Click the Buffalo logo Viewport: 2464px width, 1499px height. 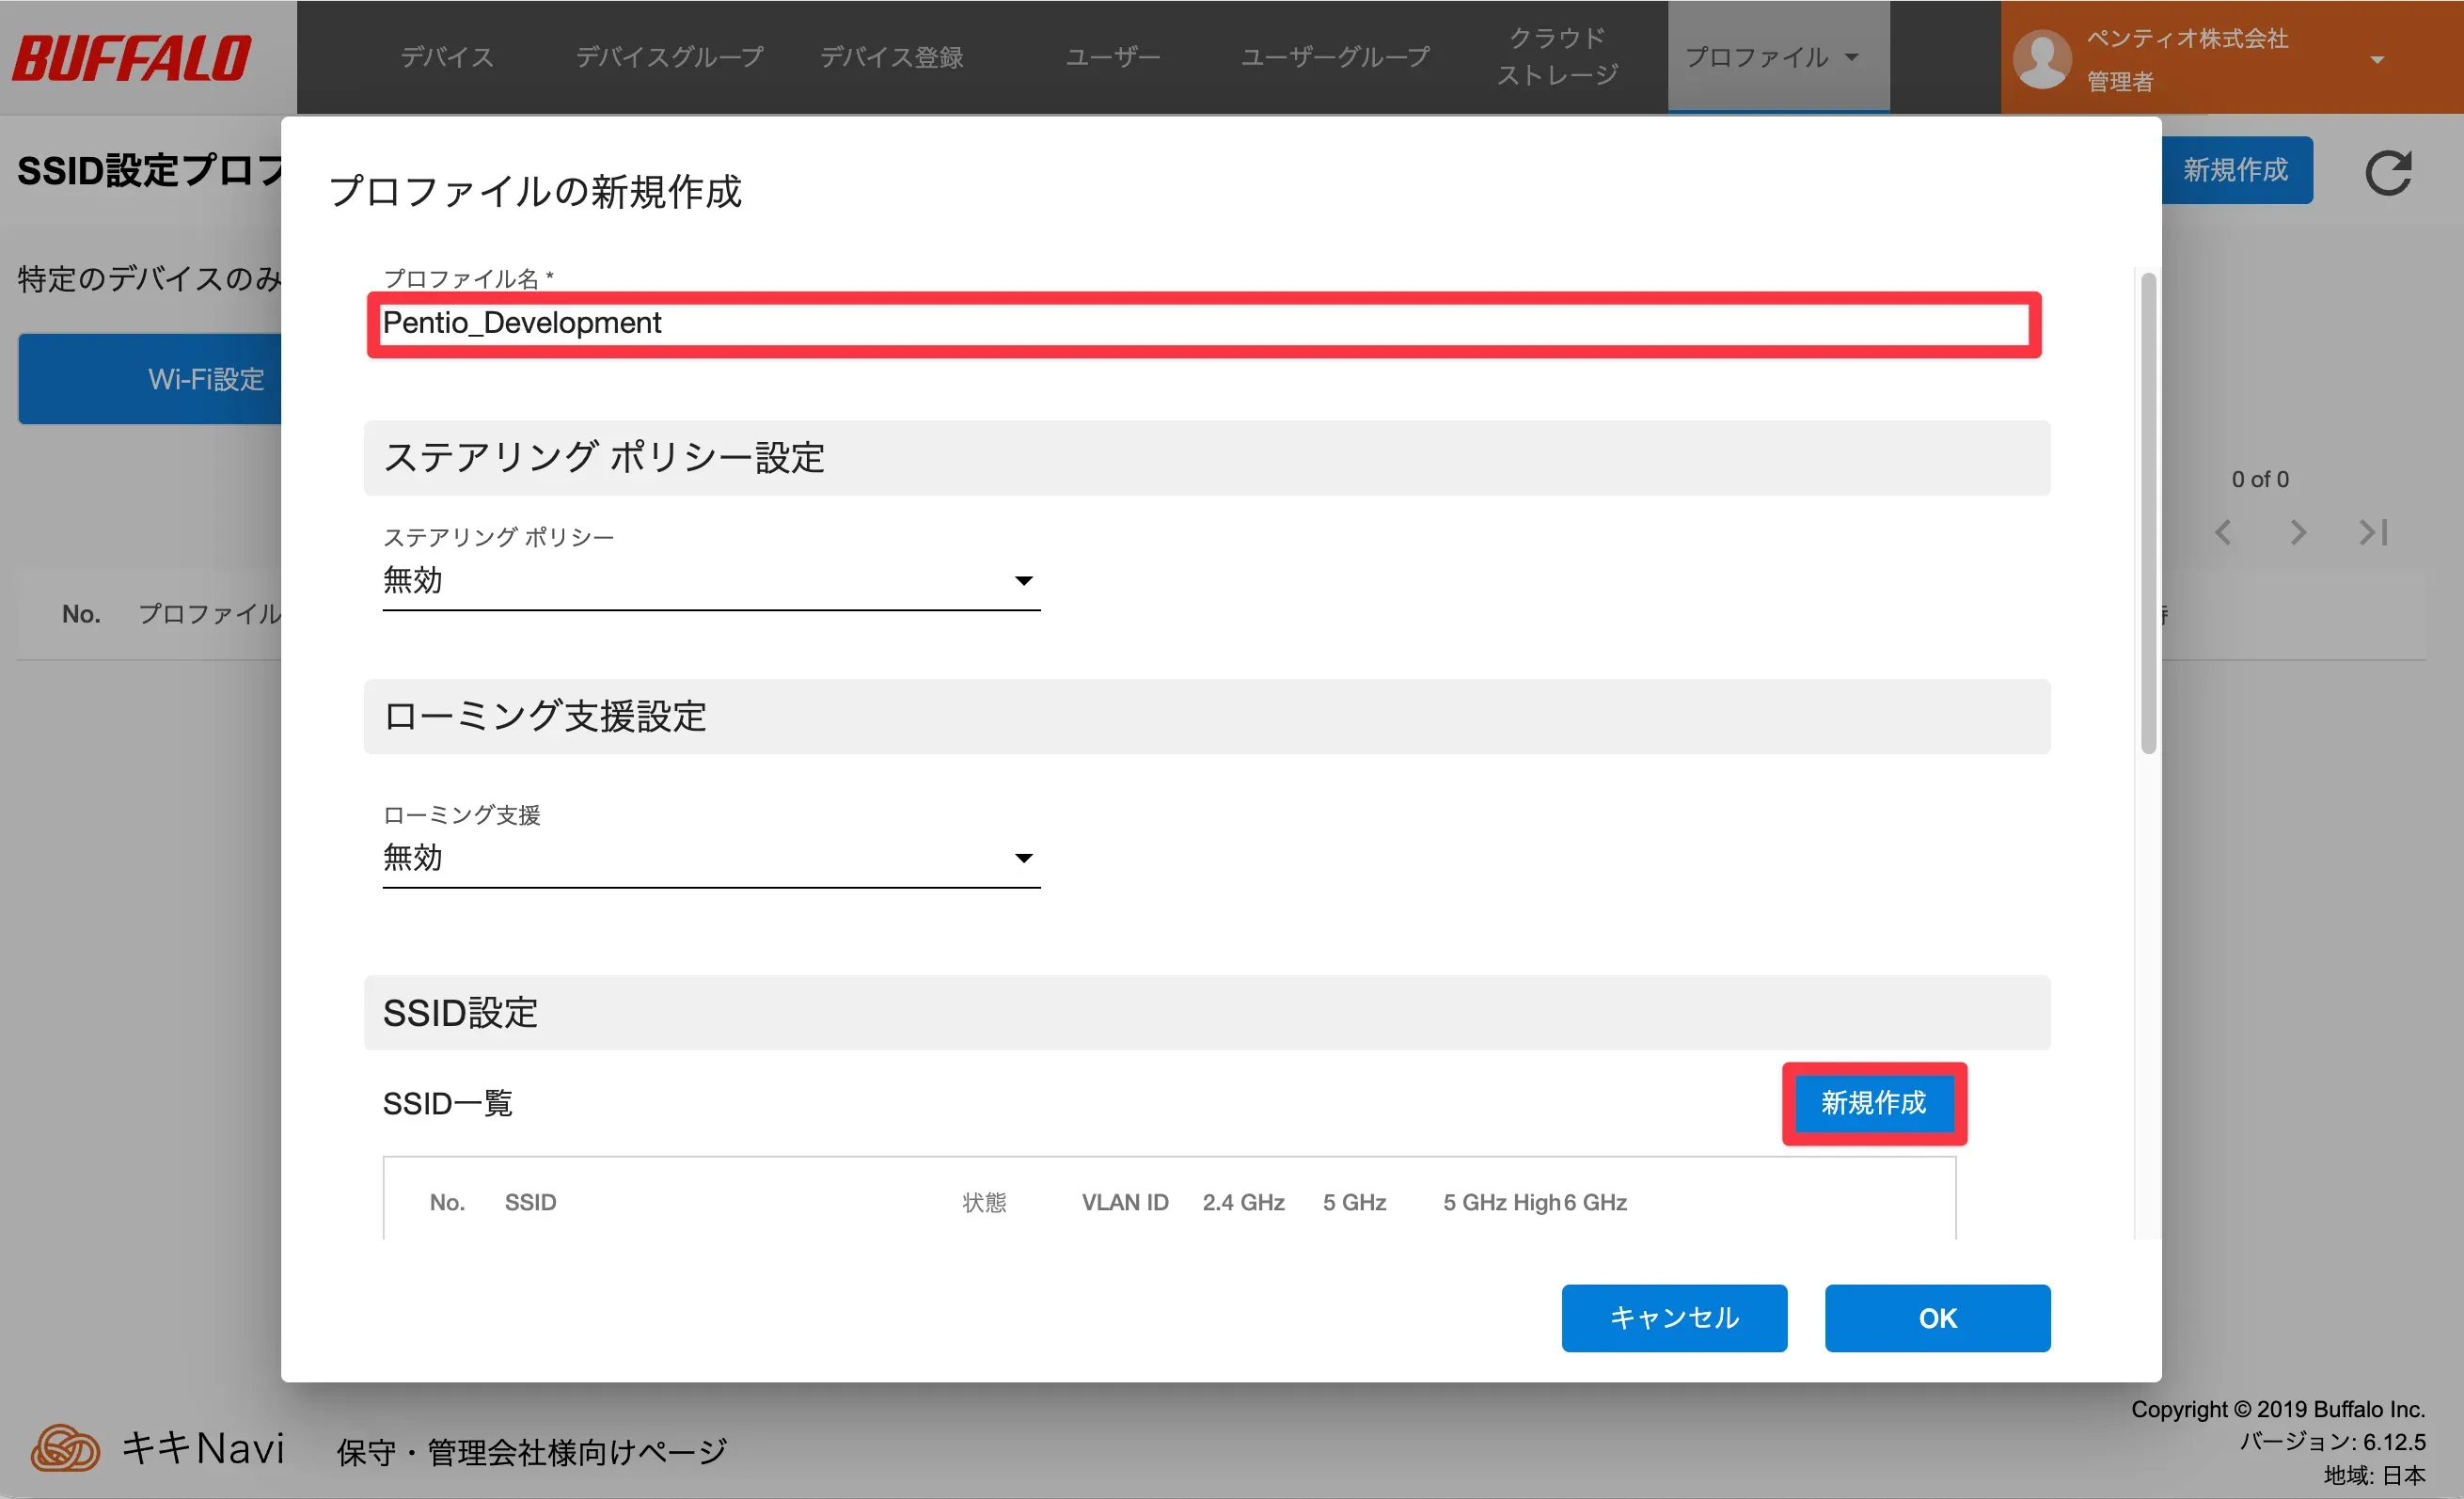pos(132,57)
